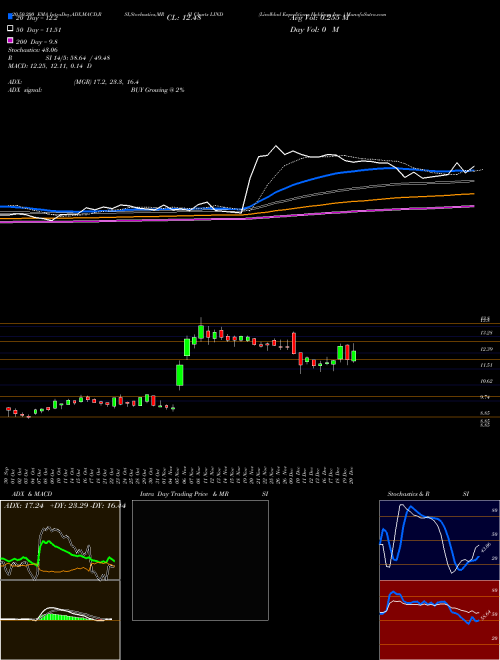Select the '20 Day = 12.2' label
The height and width of the screenshot is (660, 500).
click(39, 19)
